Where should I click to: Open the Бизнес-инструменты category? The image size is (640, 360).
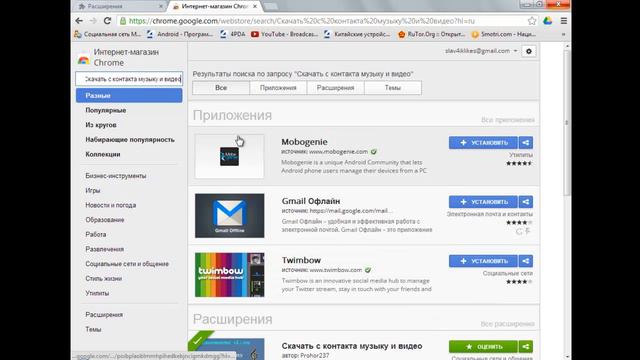point(116,176)
